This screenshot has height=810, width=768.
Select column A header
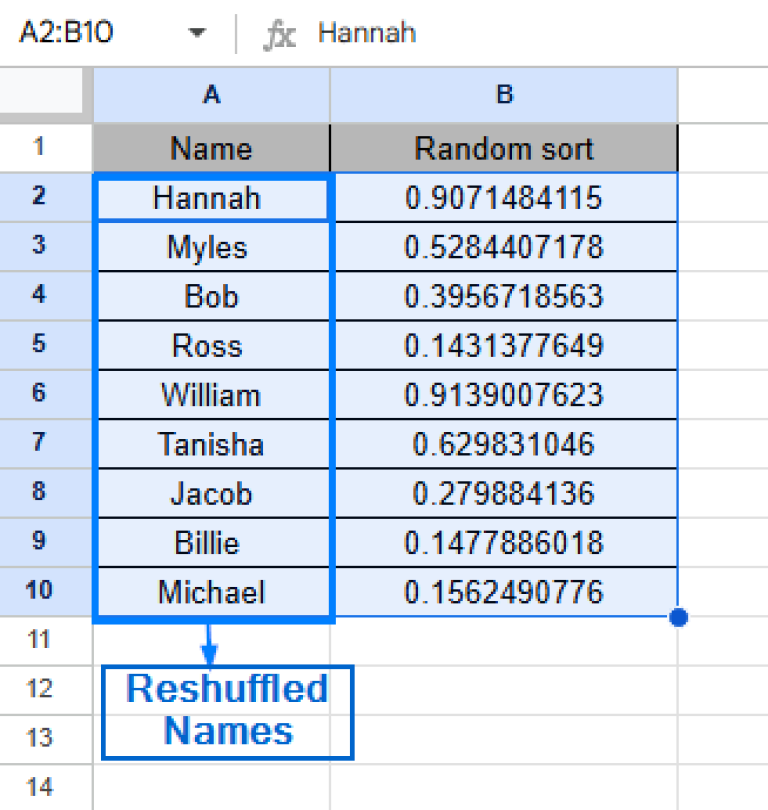(211, 94)
